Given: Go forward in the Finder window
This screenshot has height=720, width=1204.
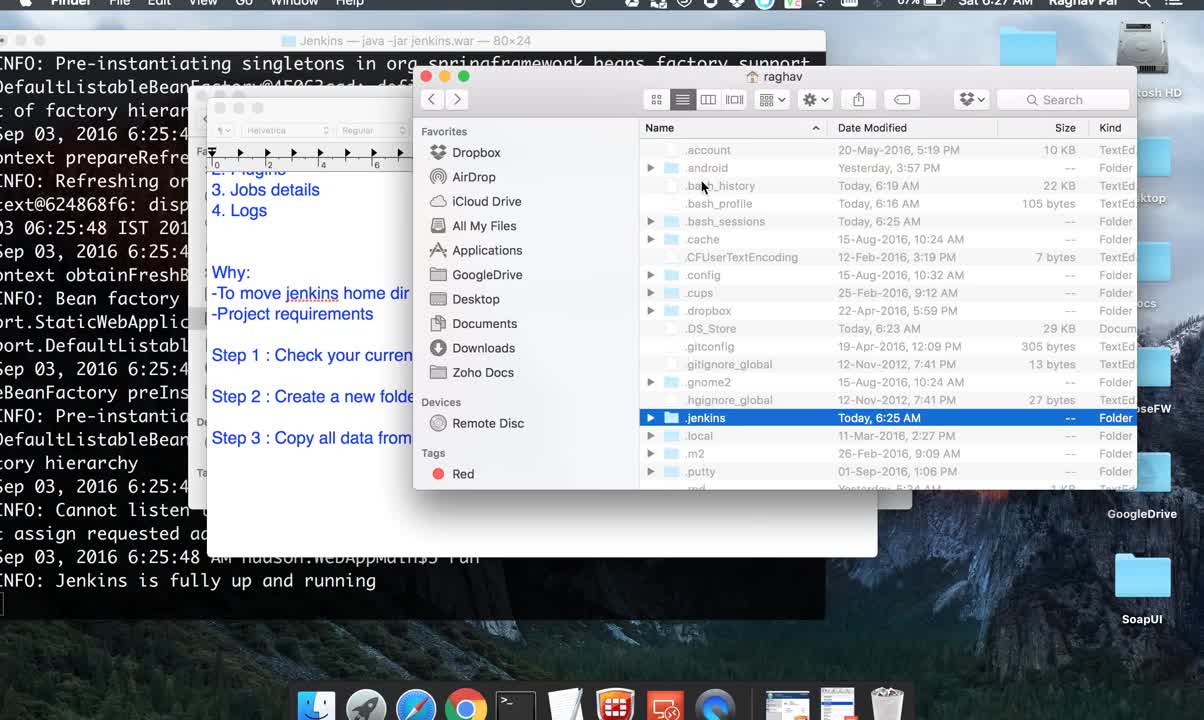Looking at the screenshot, I should click(x=457, y=99).
